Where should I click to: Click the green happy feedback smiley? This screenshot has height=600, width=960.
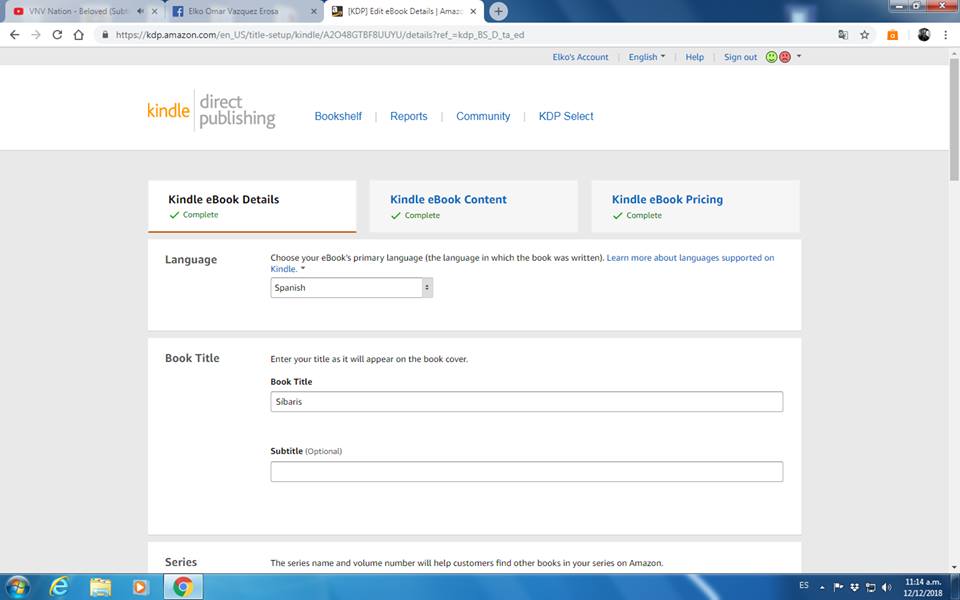[x=771, y=57]
